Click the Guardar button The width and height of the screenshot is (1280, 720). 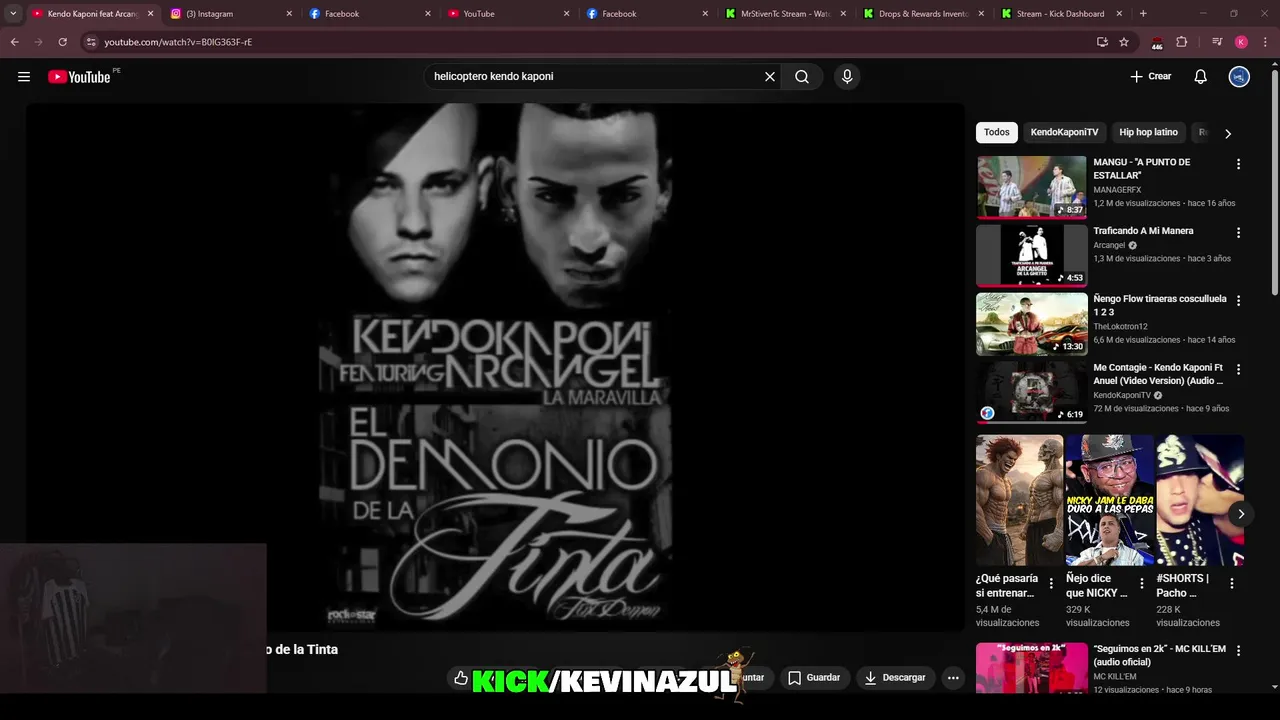click(x=813, y=677)
